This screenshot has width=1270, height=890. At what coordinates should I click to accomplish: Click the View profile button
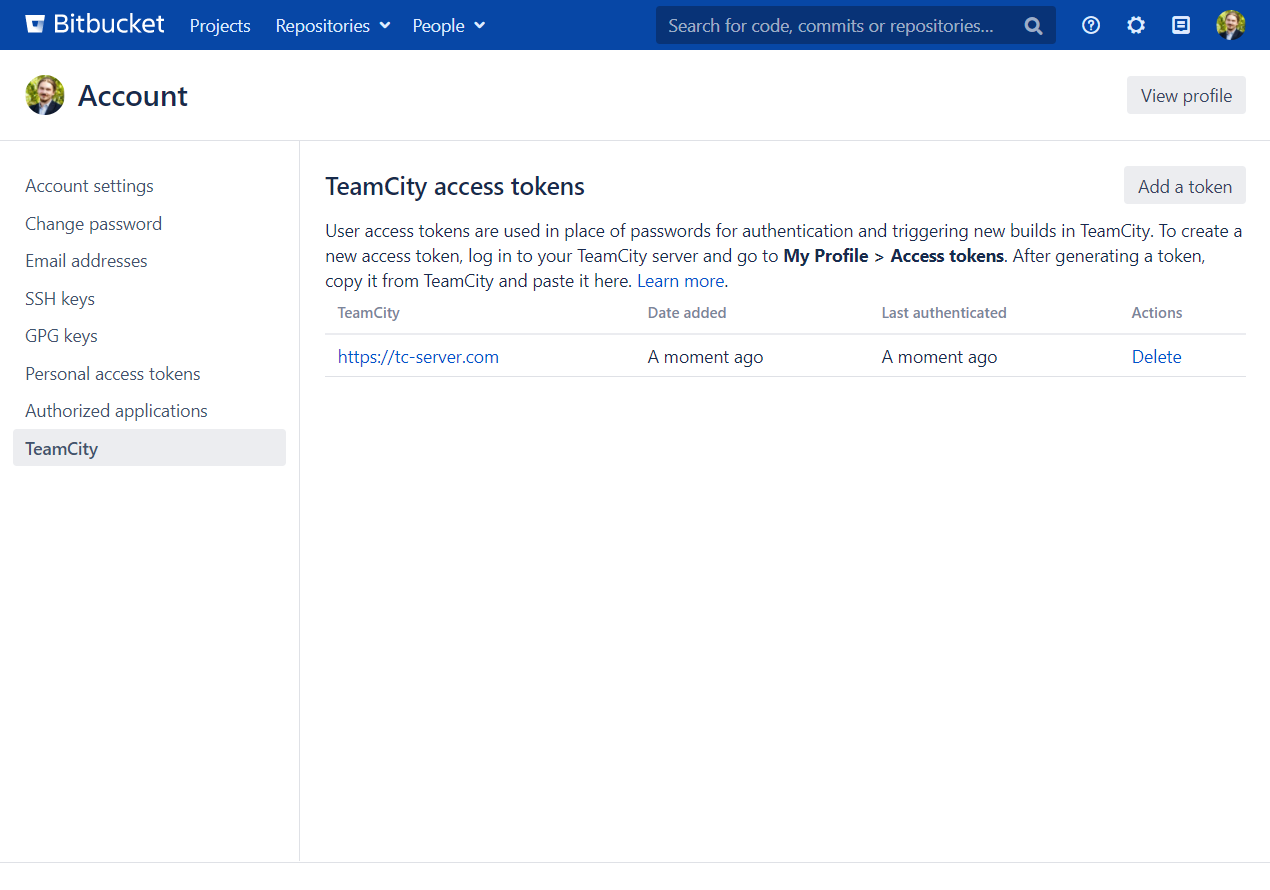coord(1186,95)
